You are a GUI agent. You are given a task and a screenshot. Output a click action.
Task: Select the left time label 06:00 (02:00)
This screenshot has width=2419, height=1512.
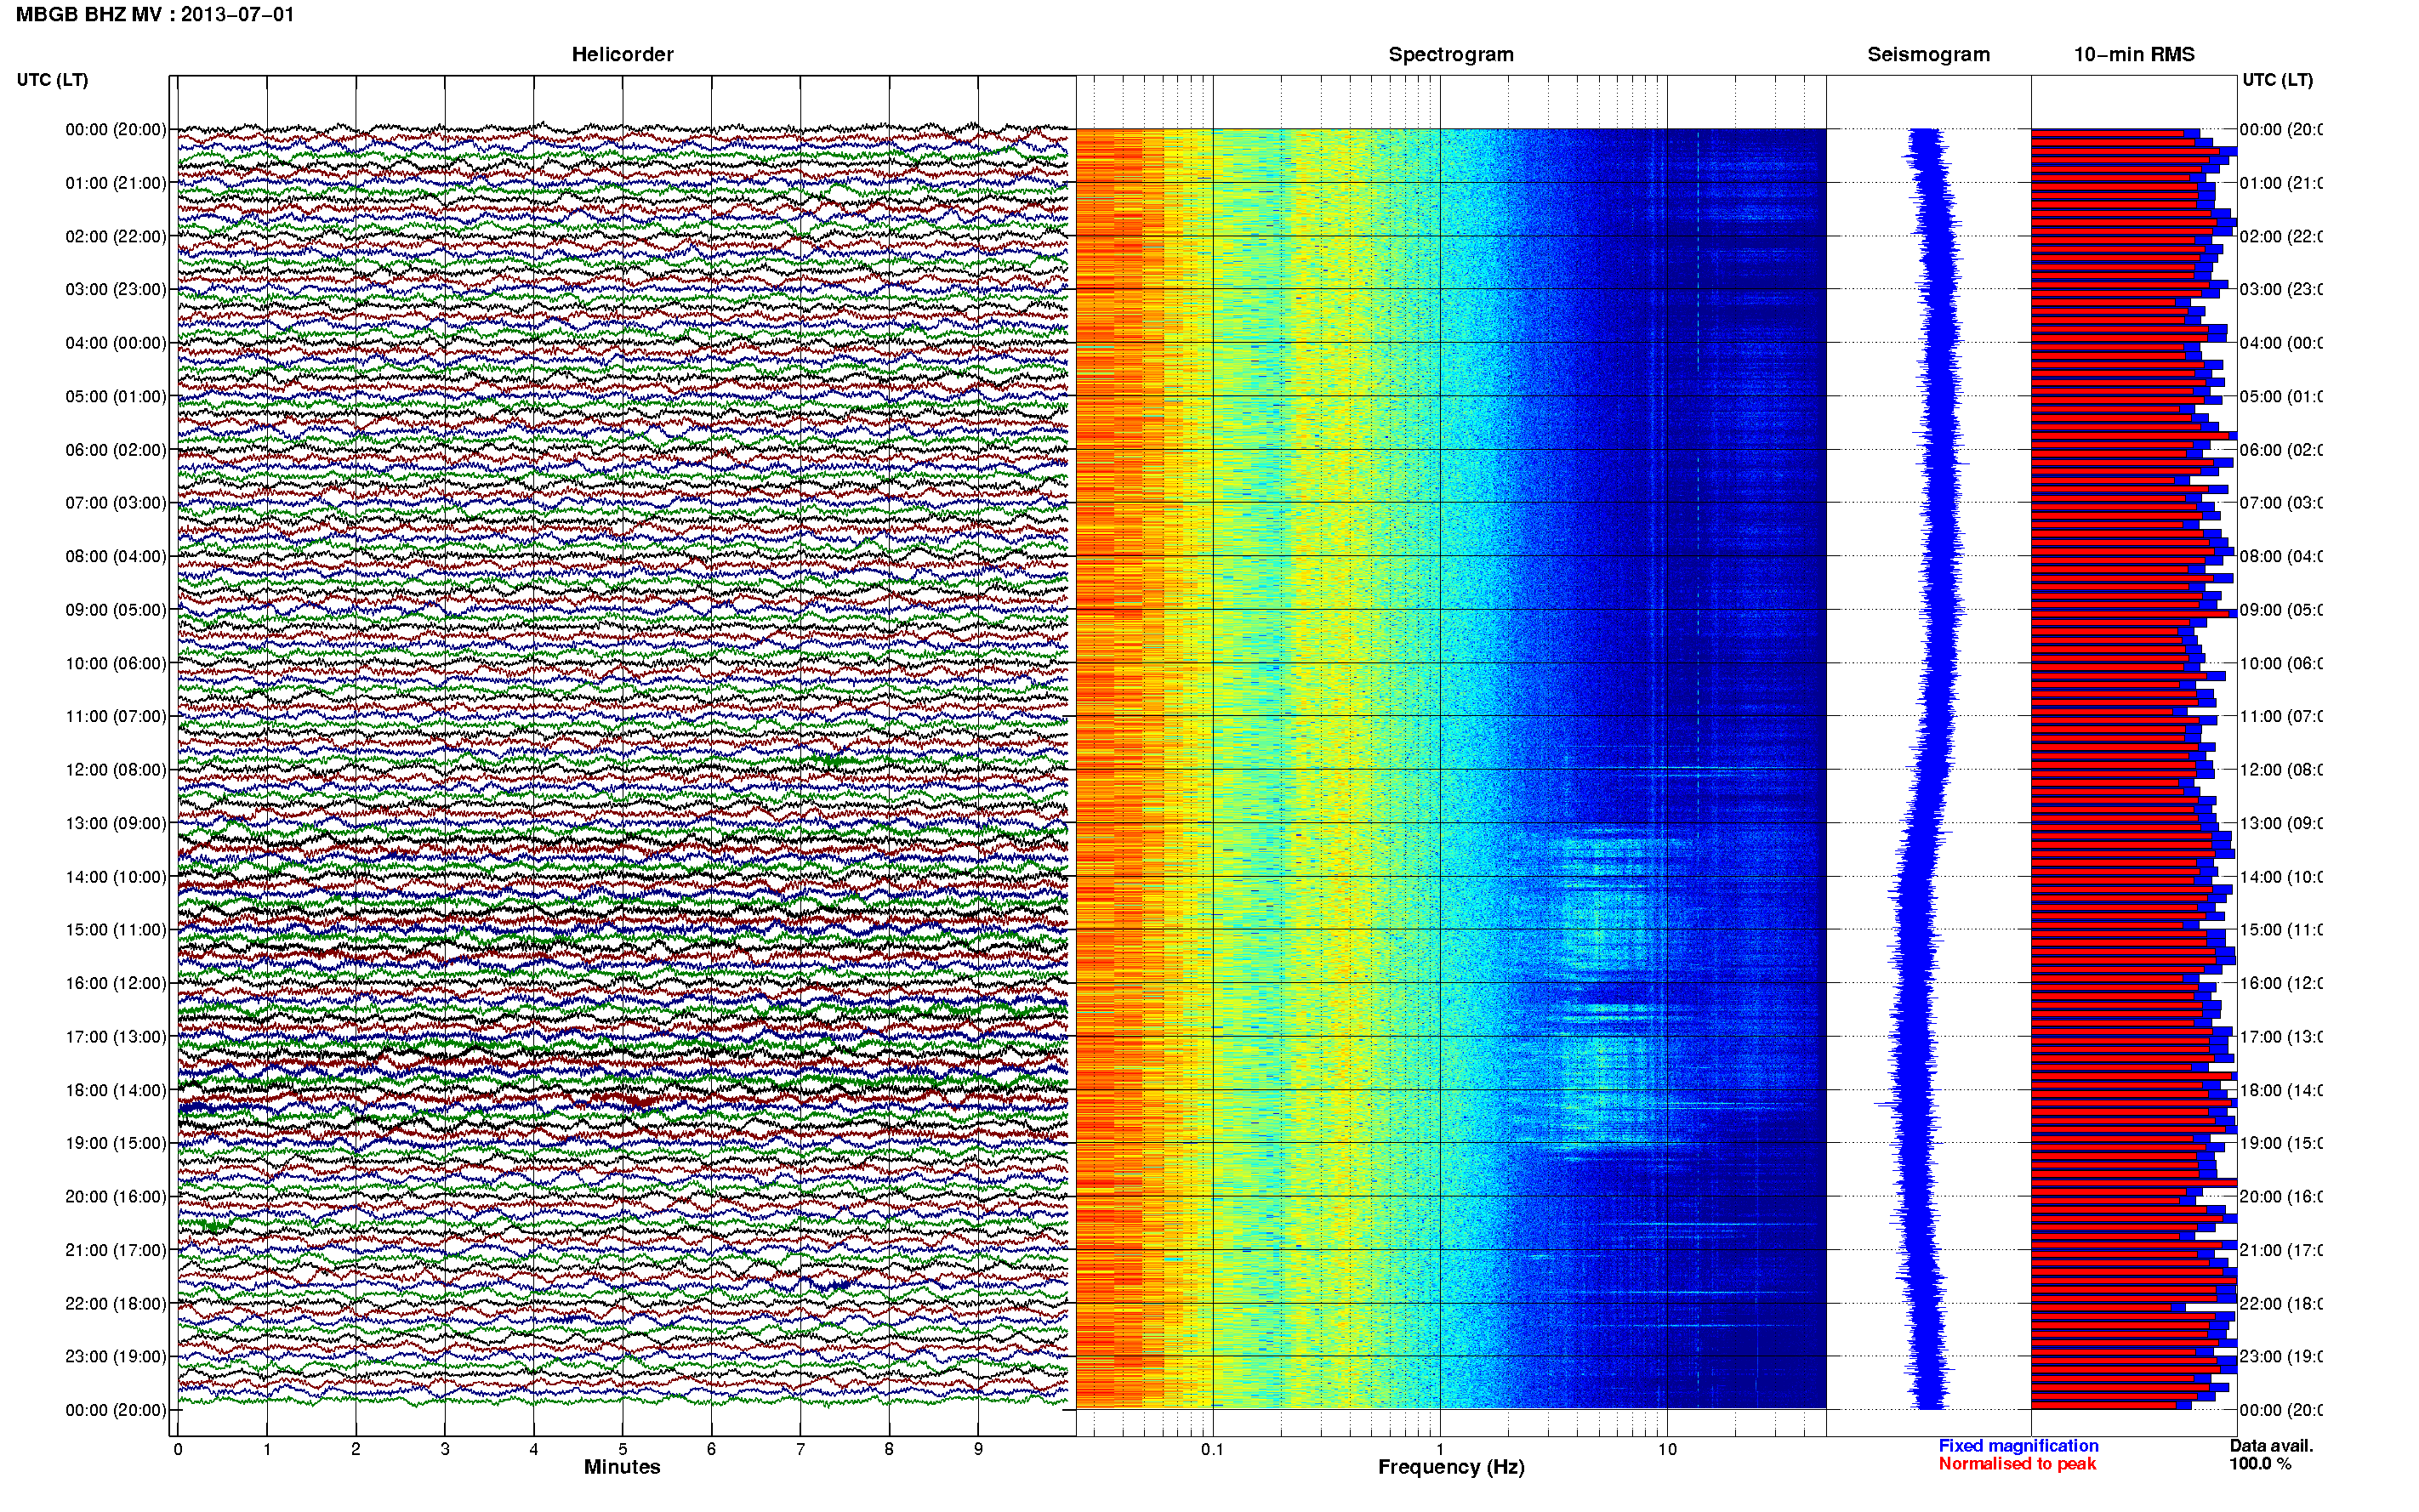pyautogui.click(x=116, y=450)
